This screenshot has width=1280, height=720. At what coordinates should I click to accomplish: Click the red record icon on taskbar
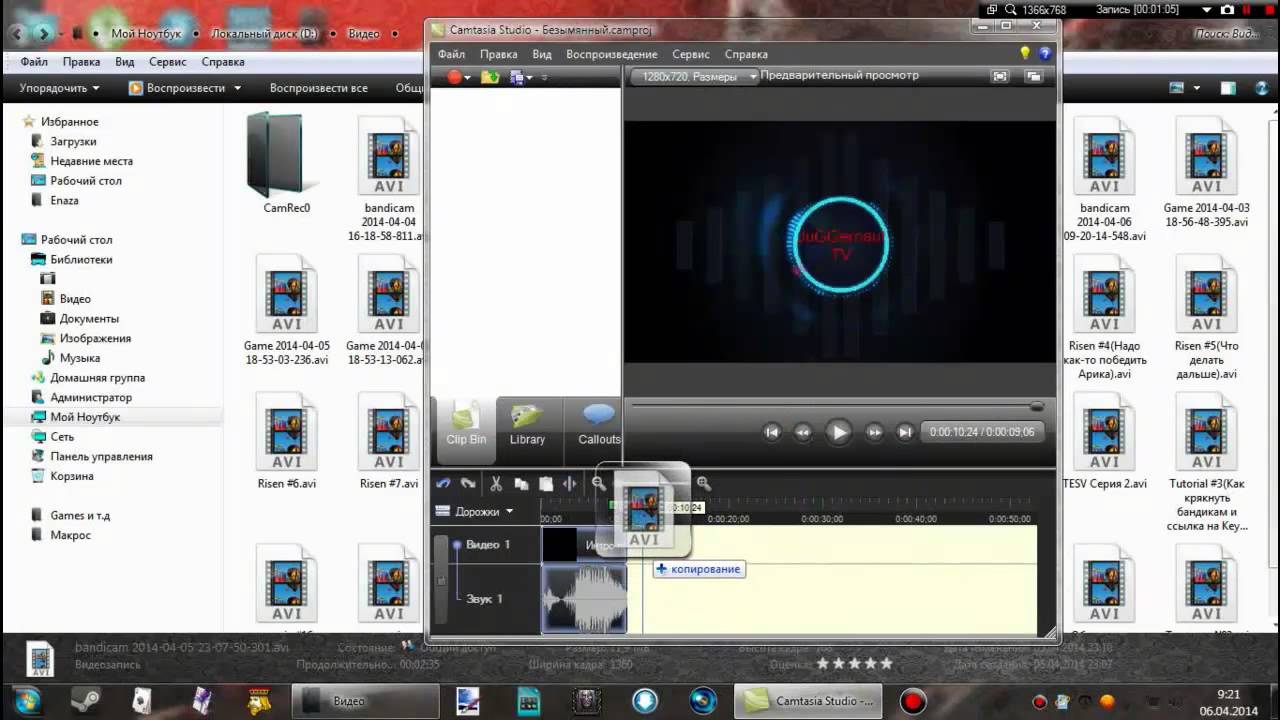click(x=912, y=701)
